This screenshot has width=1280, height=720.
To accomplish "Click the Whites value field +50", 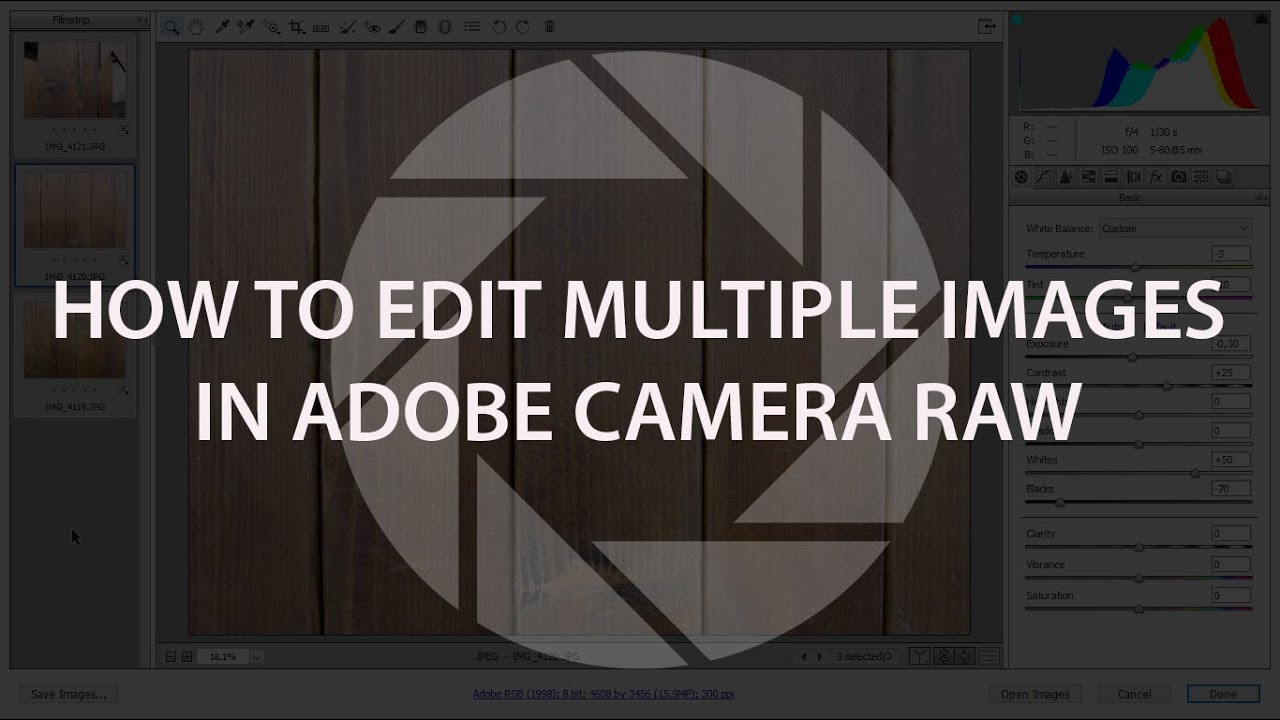I will [1231, 460].
